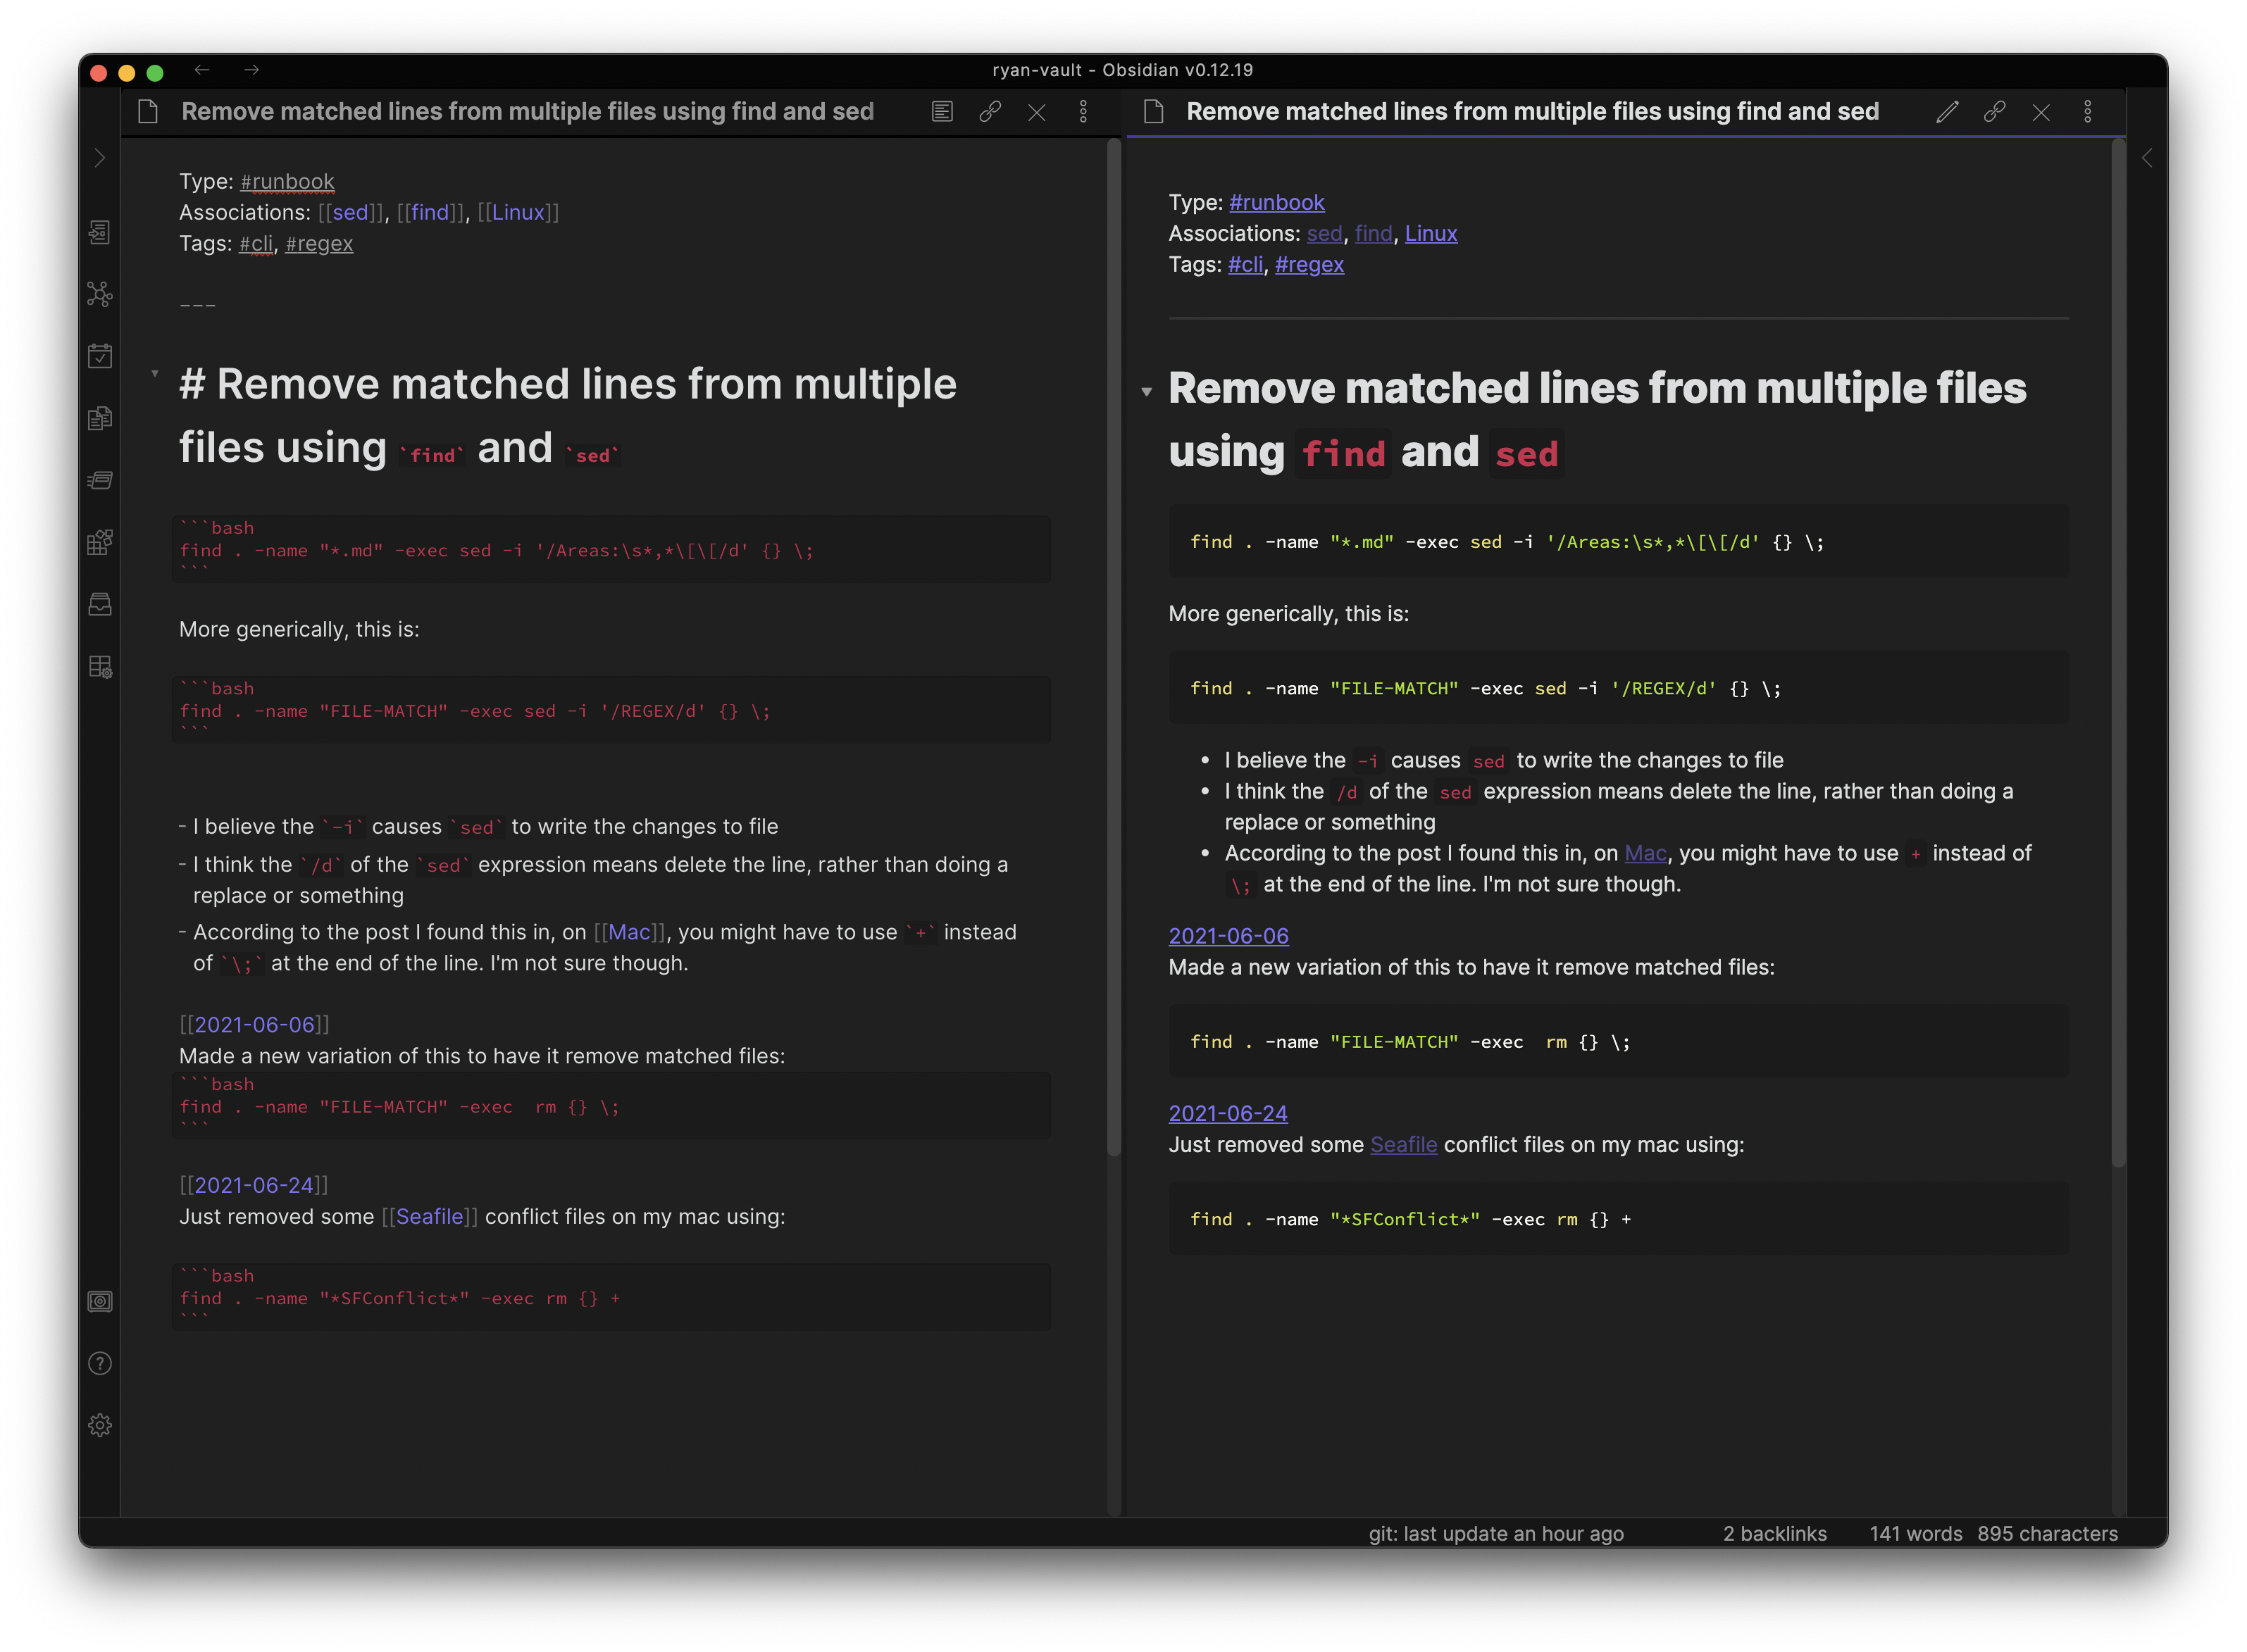Click the insert template documents icon
2247x1652 pixels.
pos(99,418)
